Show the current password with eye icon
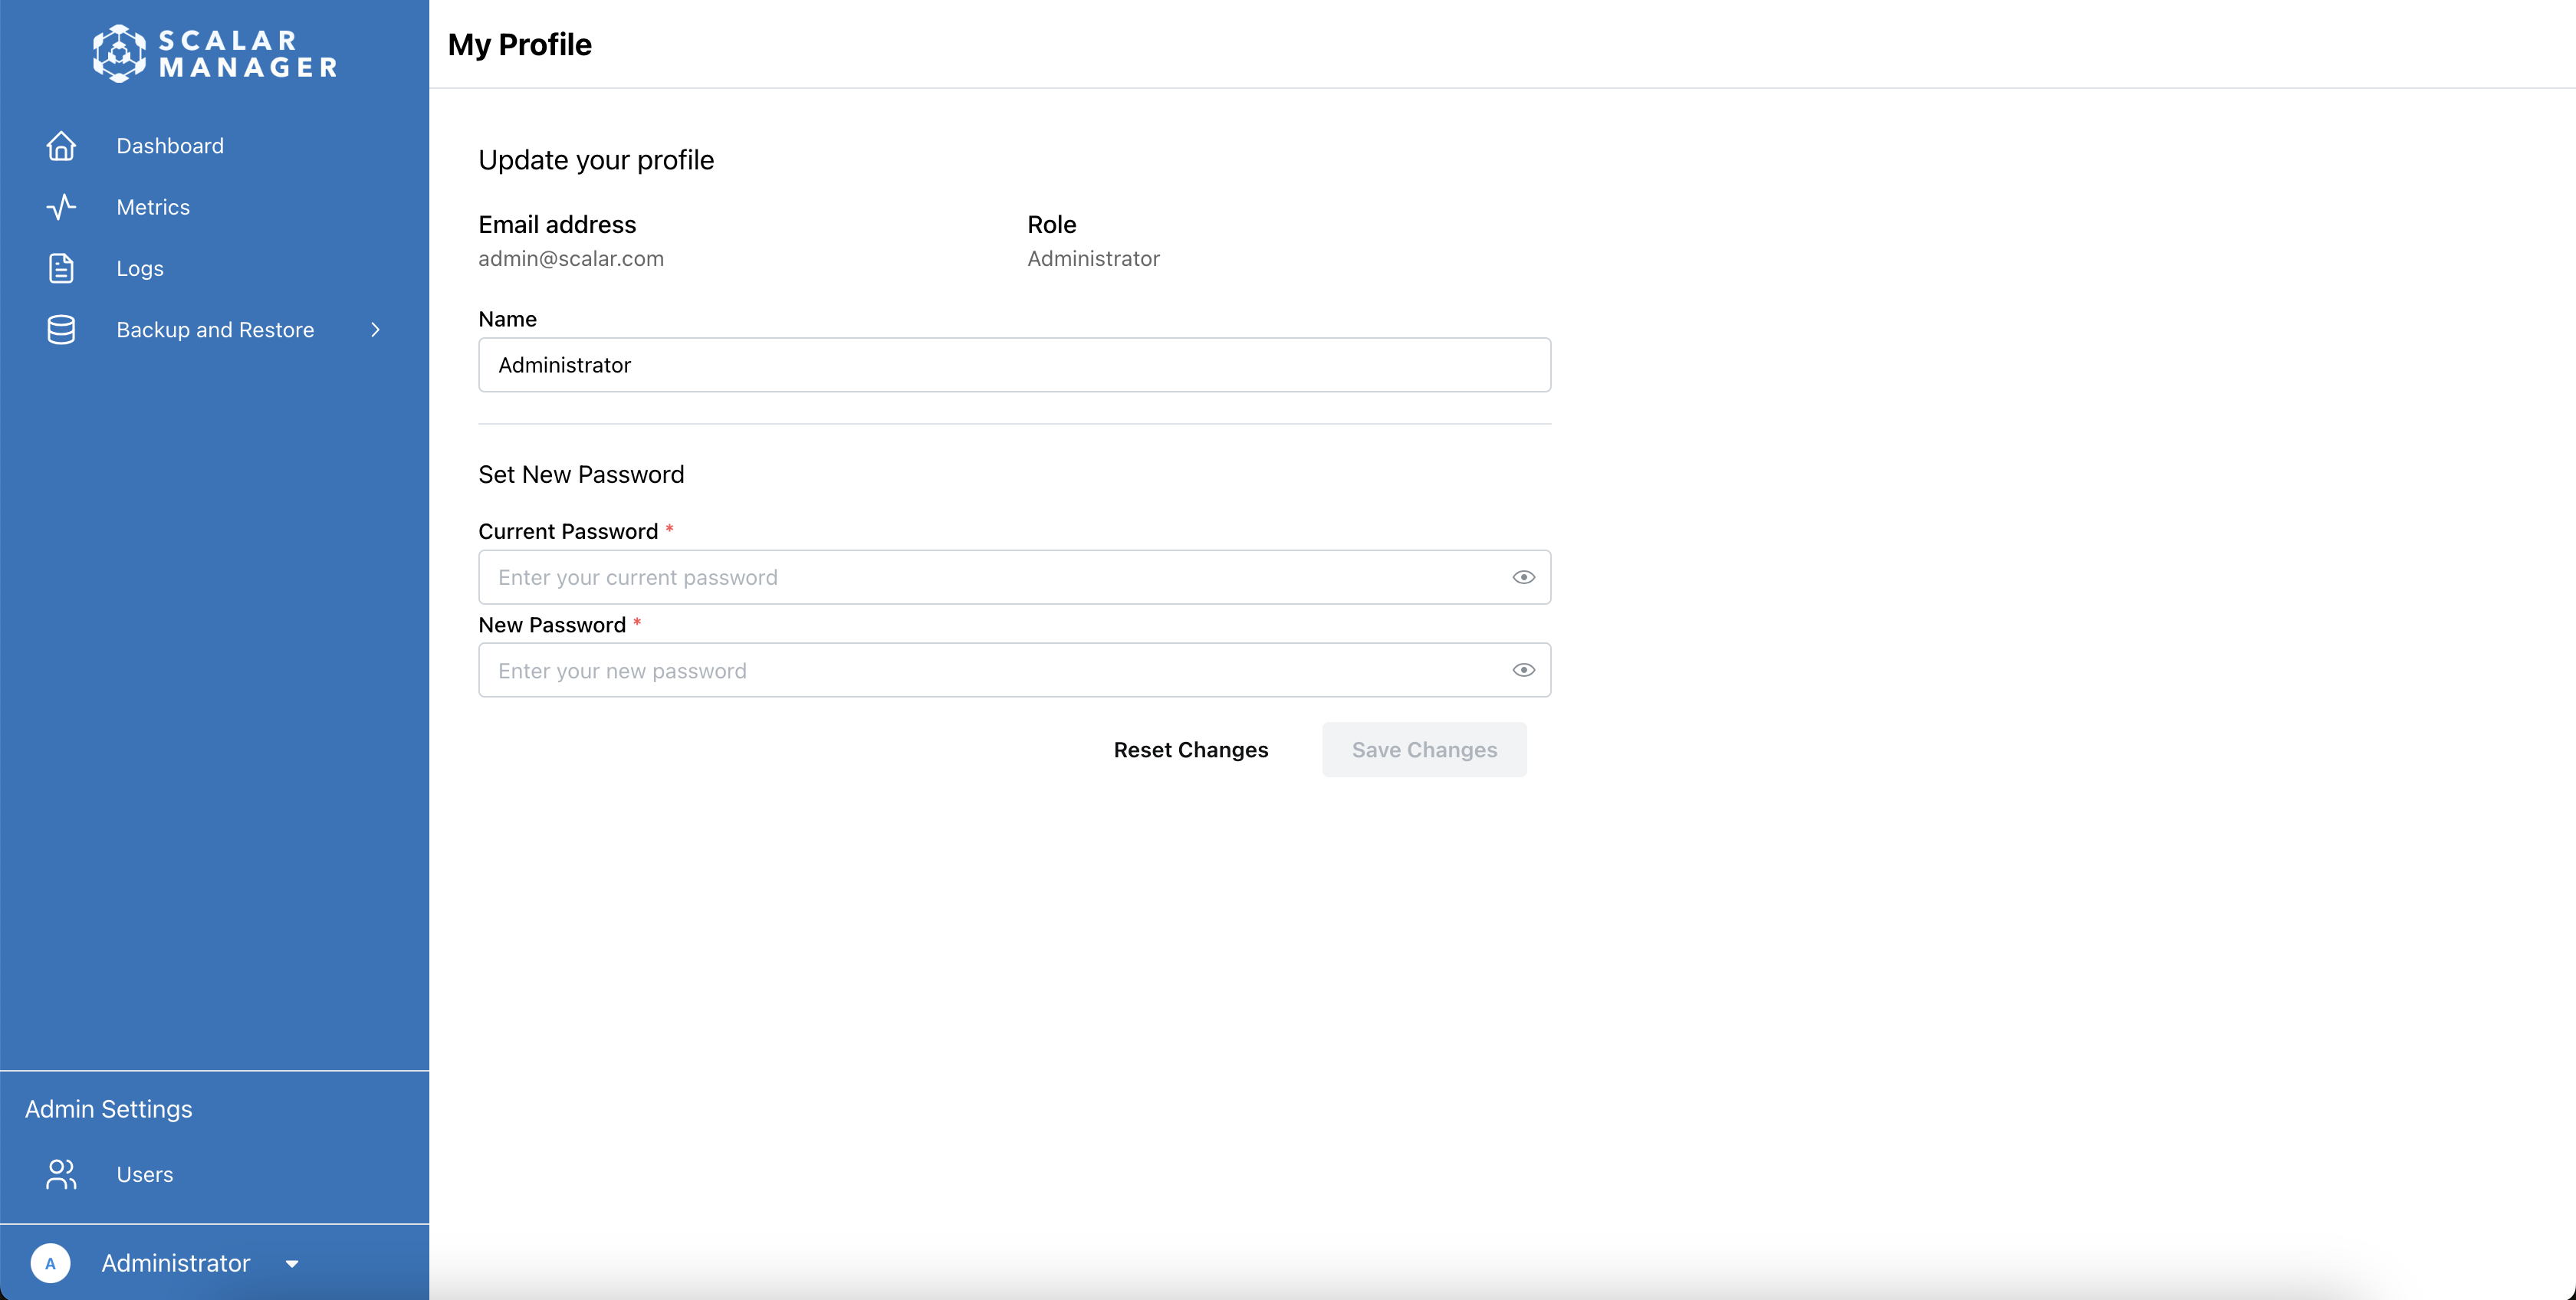Image resolution: width=2576 pixels, height=1300 pixels. [x=1523, y=577]
